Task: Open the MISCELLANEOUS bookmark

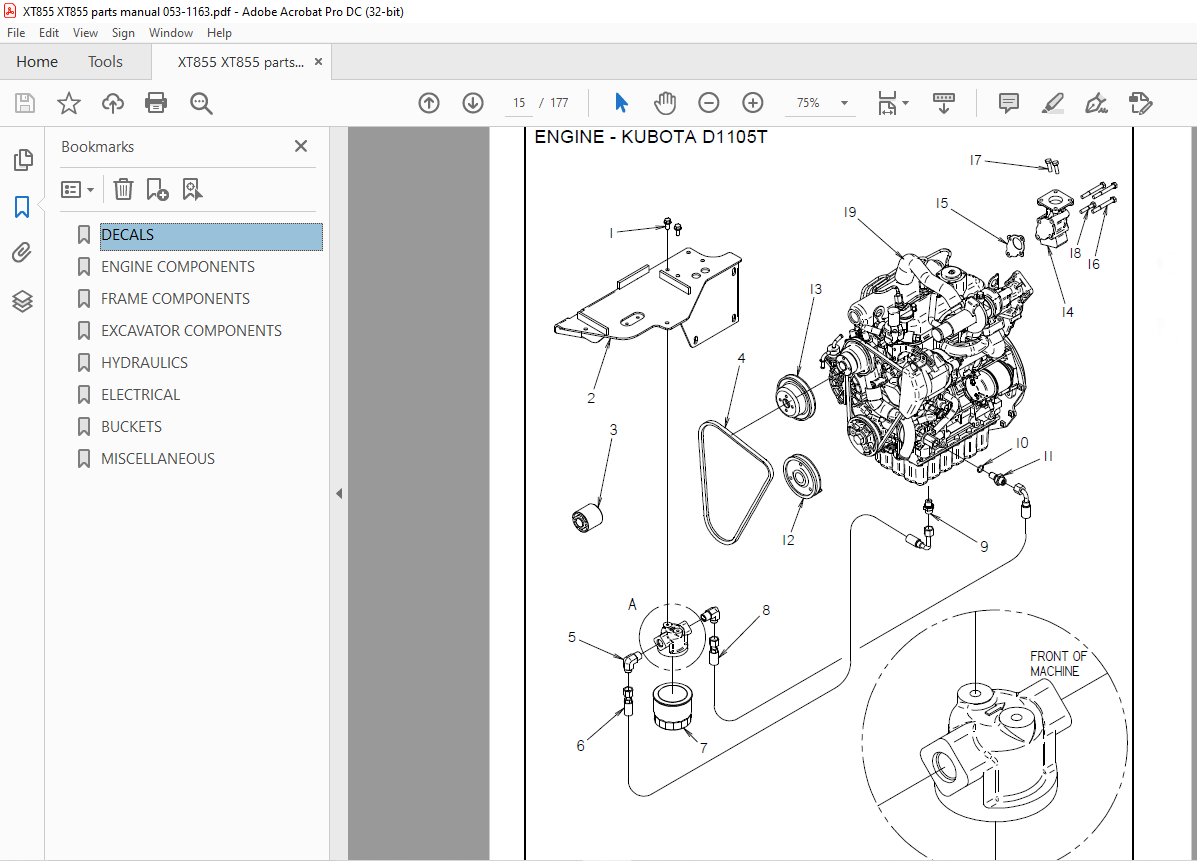Action: tap(158, 460)
